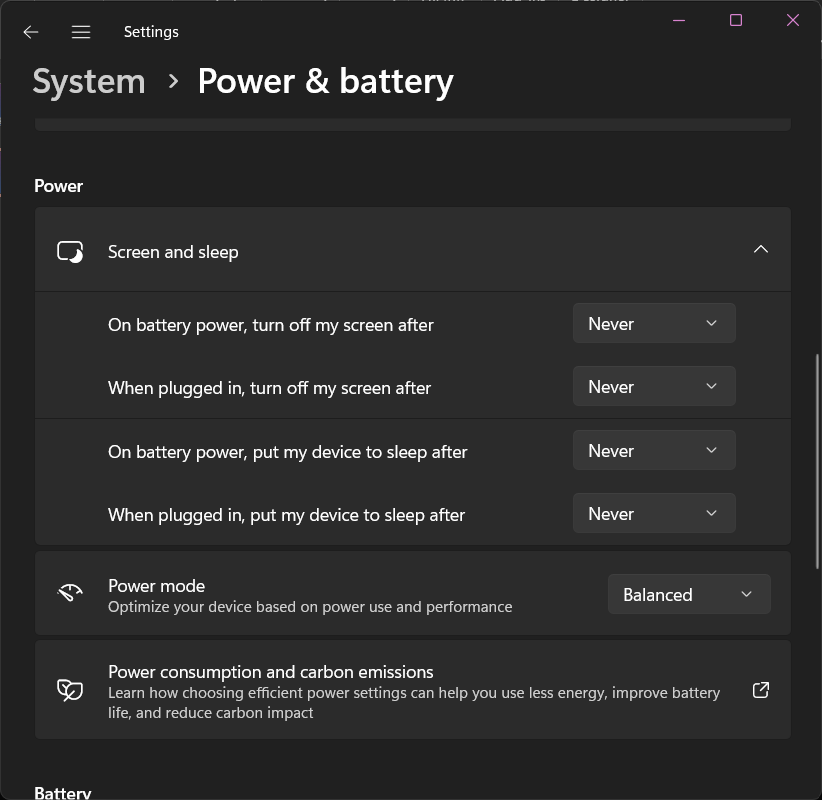
Task: Open the battery screen-off timeout dropdown
Action: point(654,323)
